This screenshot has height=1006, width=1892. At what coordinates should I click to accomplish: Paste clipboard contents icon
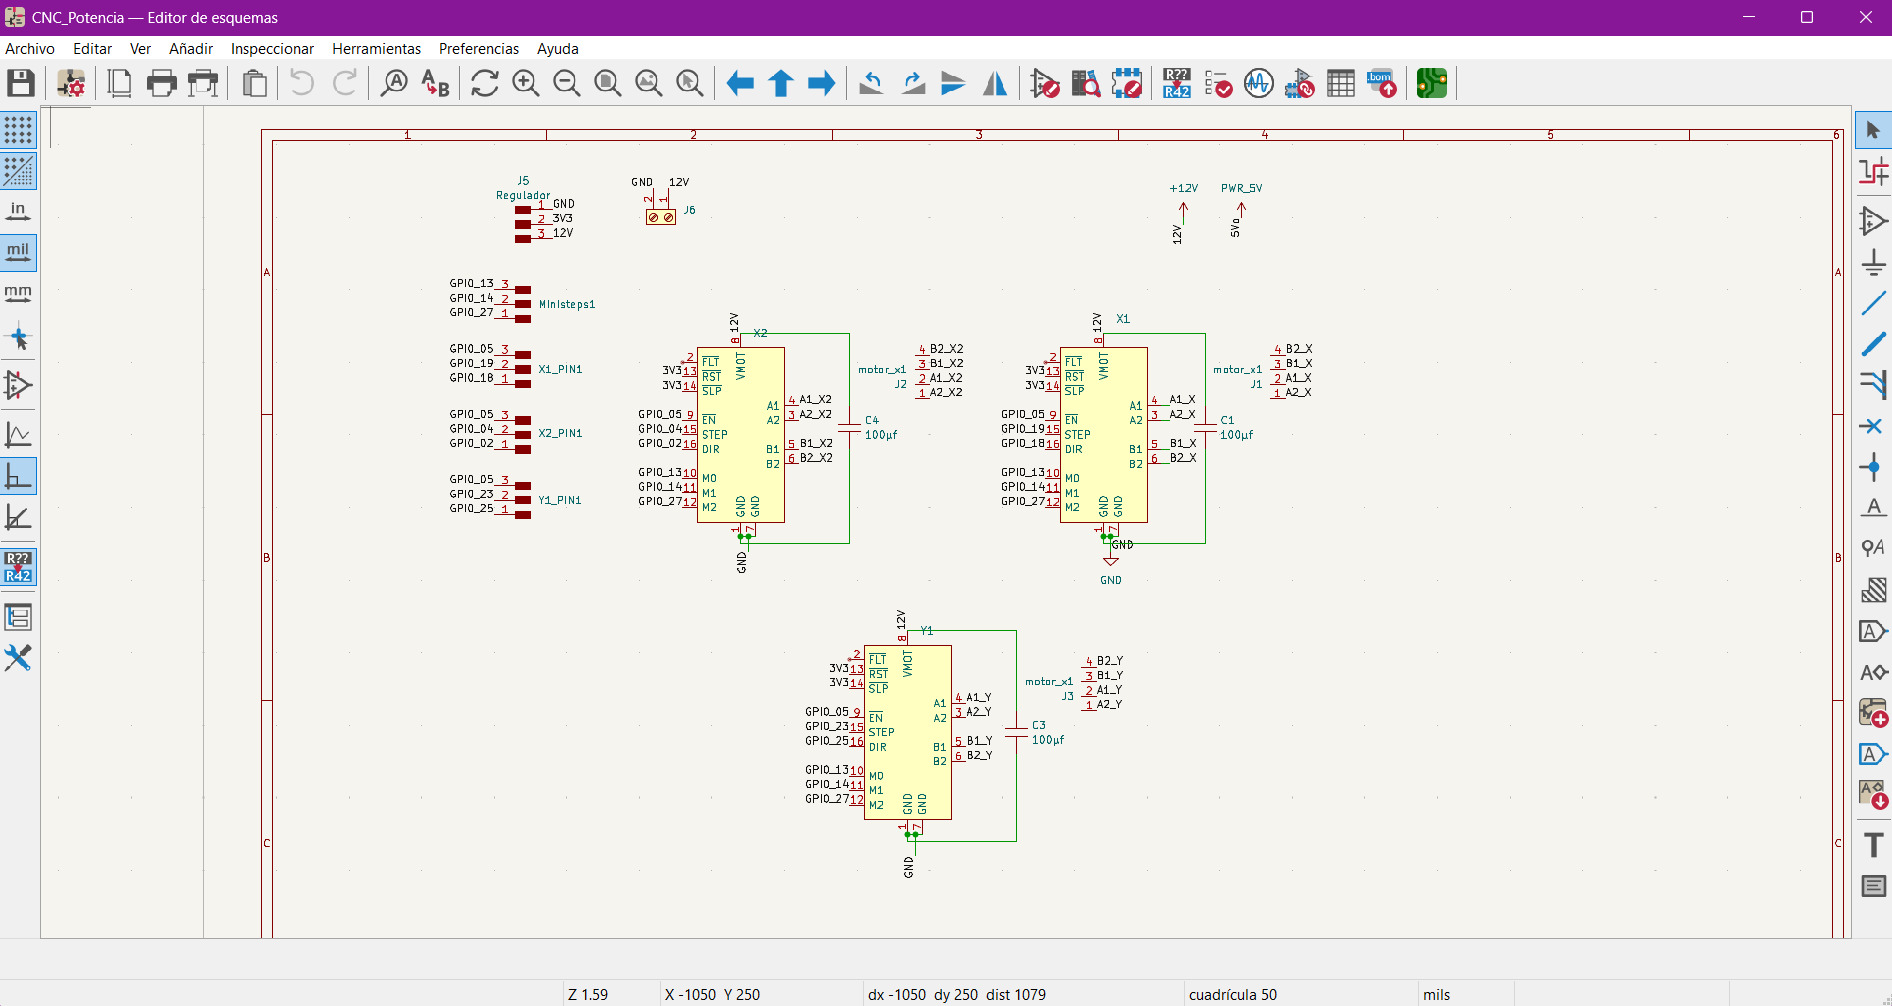255,83
